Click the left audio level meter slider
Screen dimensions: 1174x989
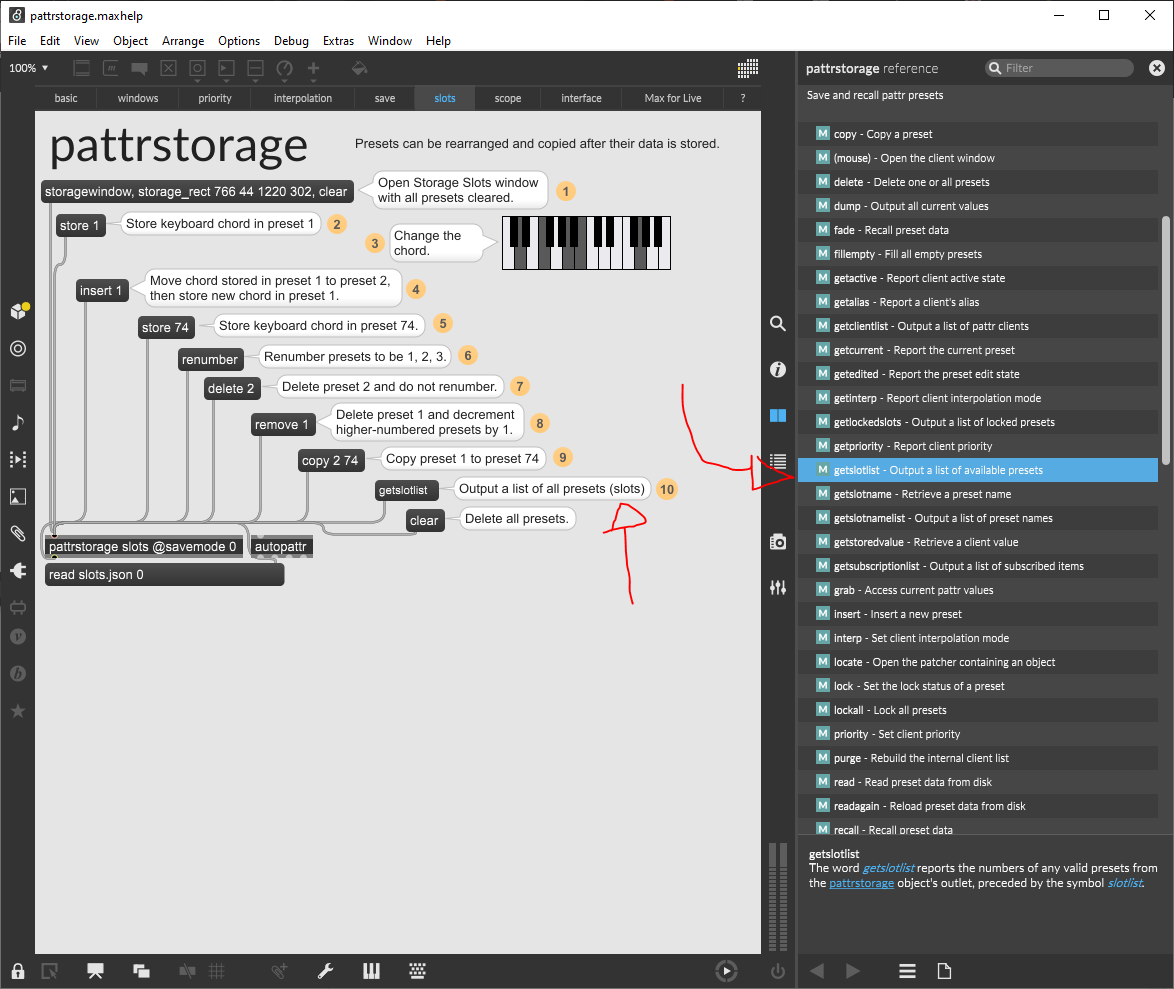(773, 897)
